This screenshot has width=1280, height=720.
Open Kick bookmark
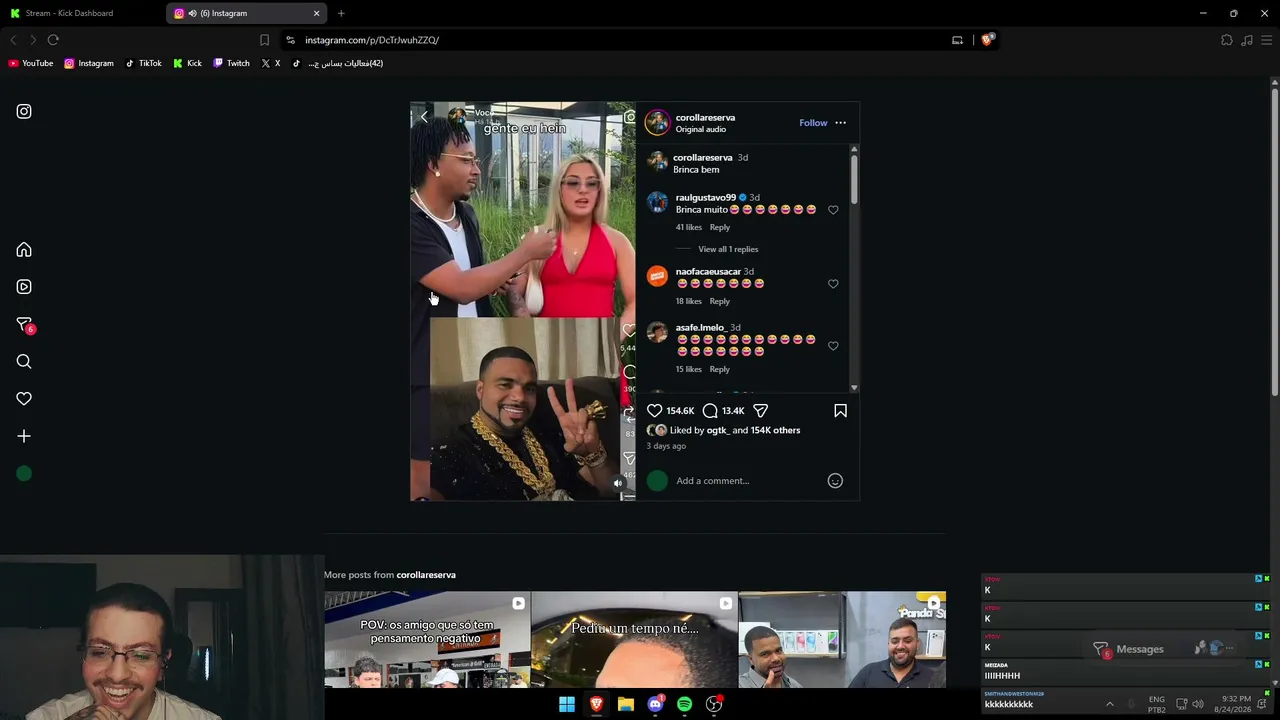coord(187,63)
